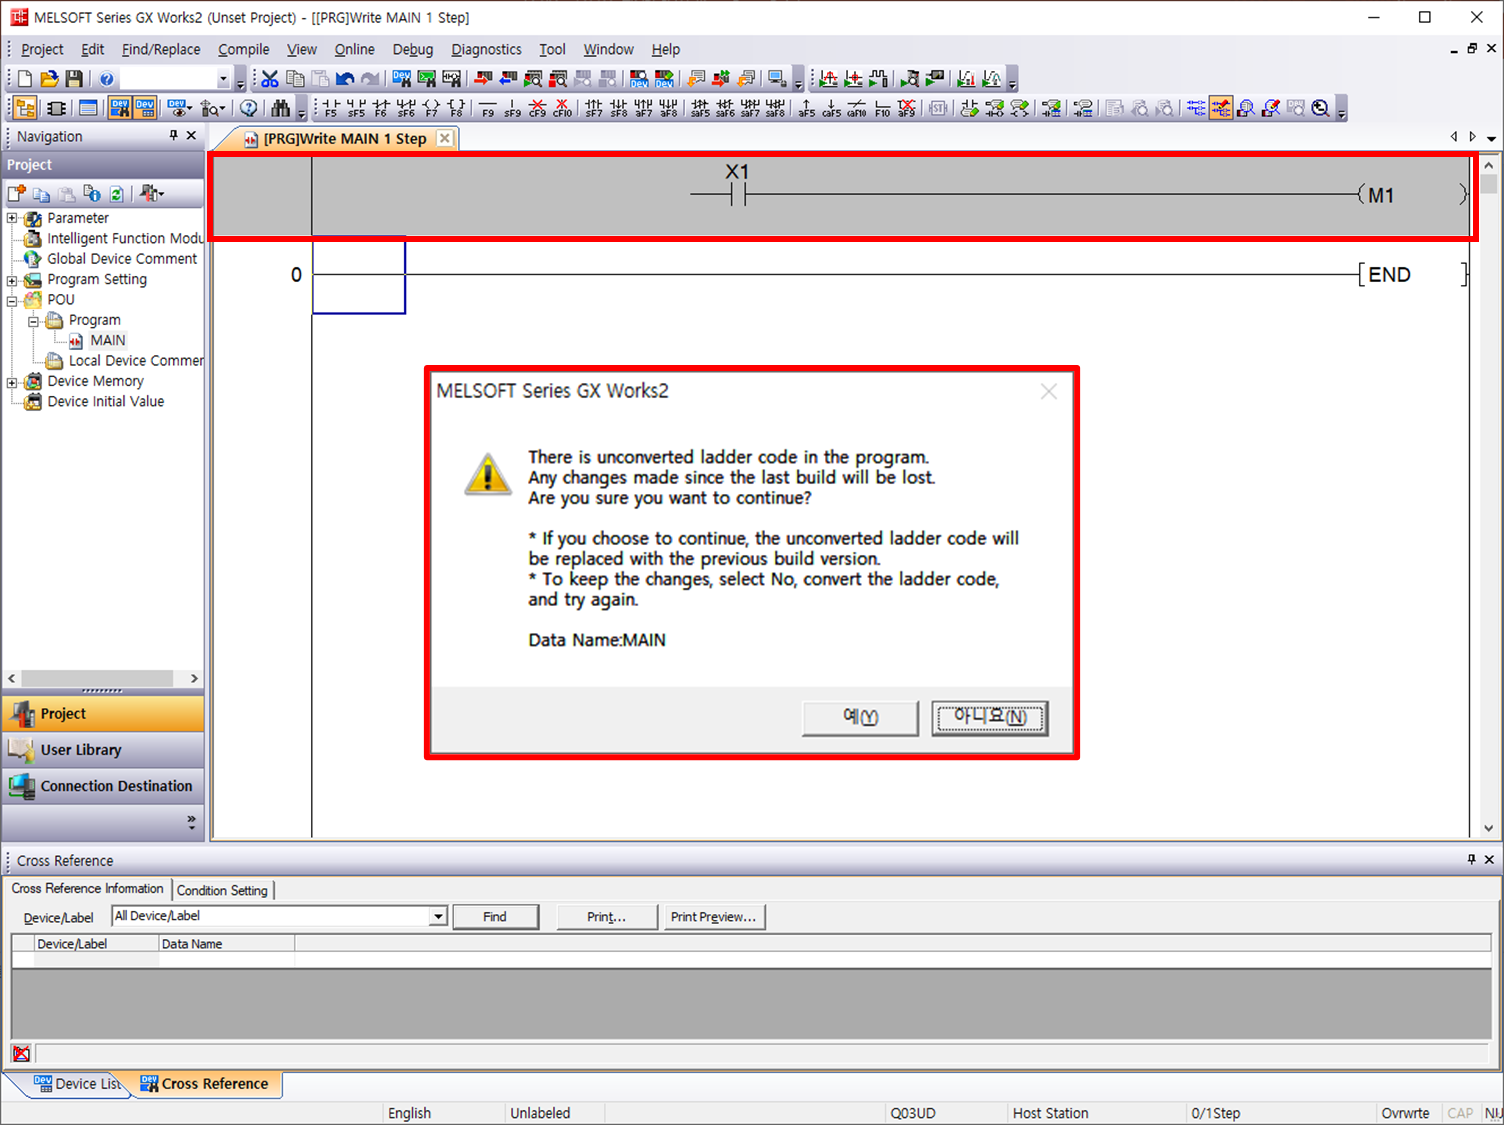1504x1125 pixels.
Task: Click the Print Preview... button
Action: click(x=715, y=916)
